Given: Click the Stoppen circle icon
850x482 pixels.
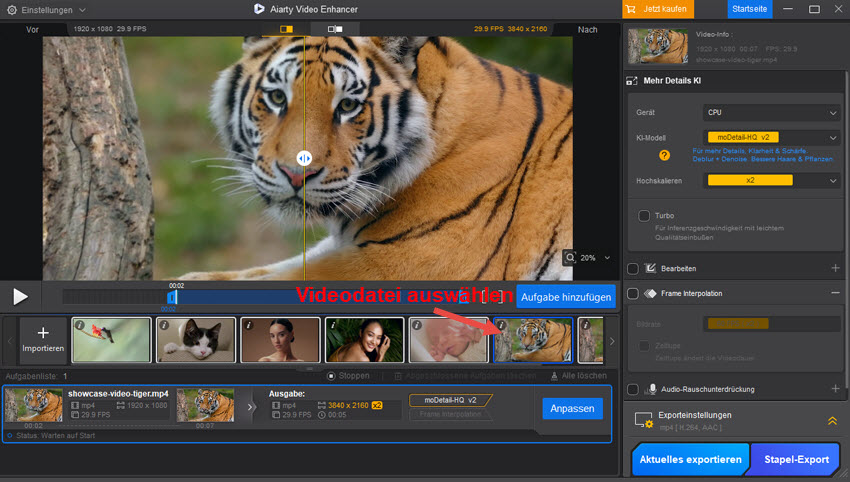Looking at the screenshot, I should 331,376.
